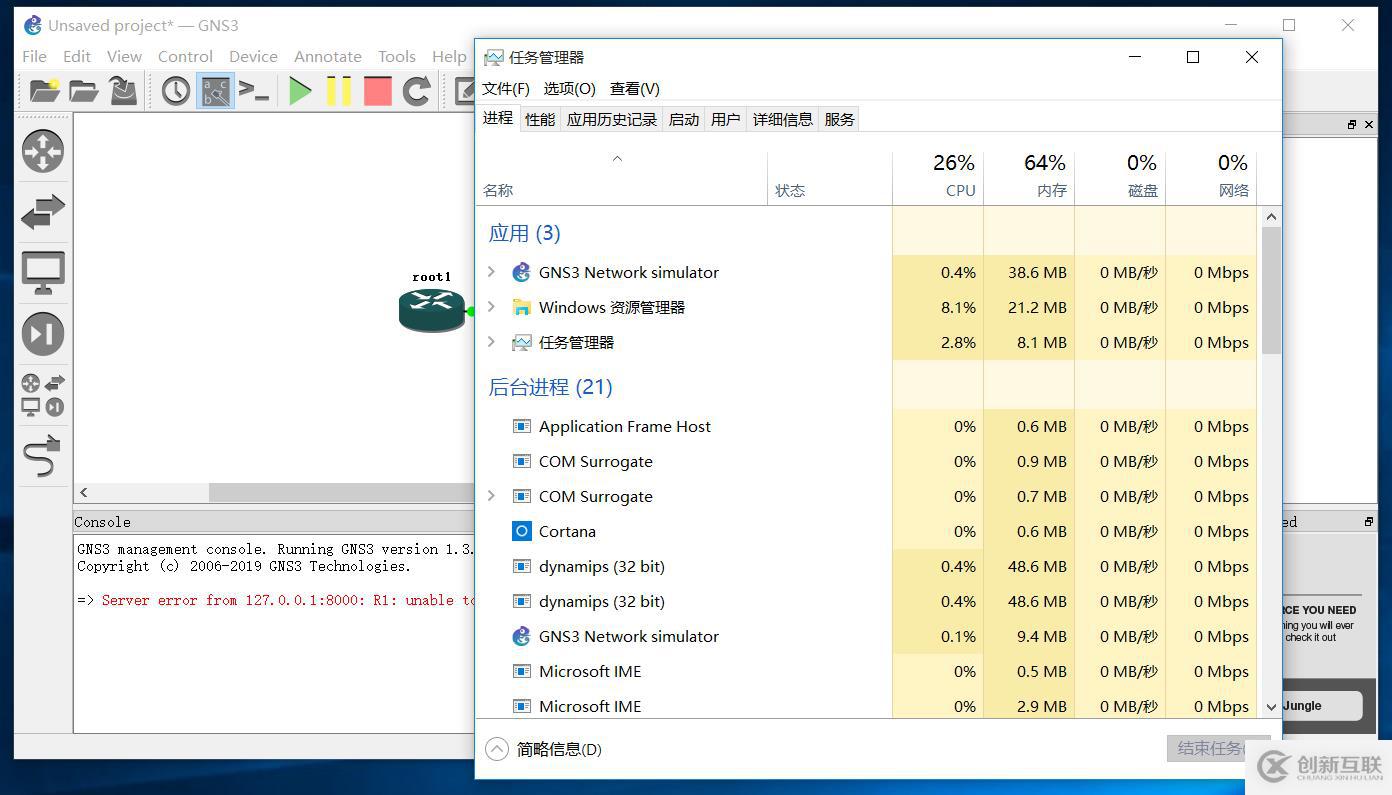Click the GNS3 canvas horizontal scrollbar left arrow
The image size is (1392, 795).
(84, 493)
